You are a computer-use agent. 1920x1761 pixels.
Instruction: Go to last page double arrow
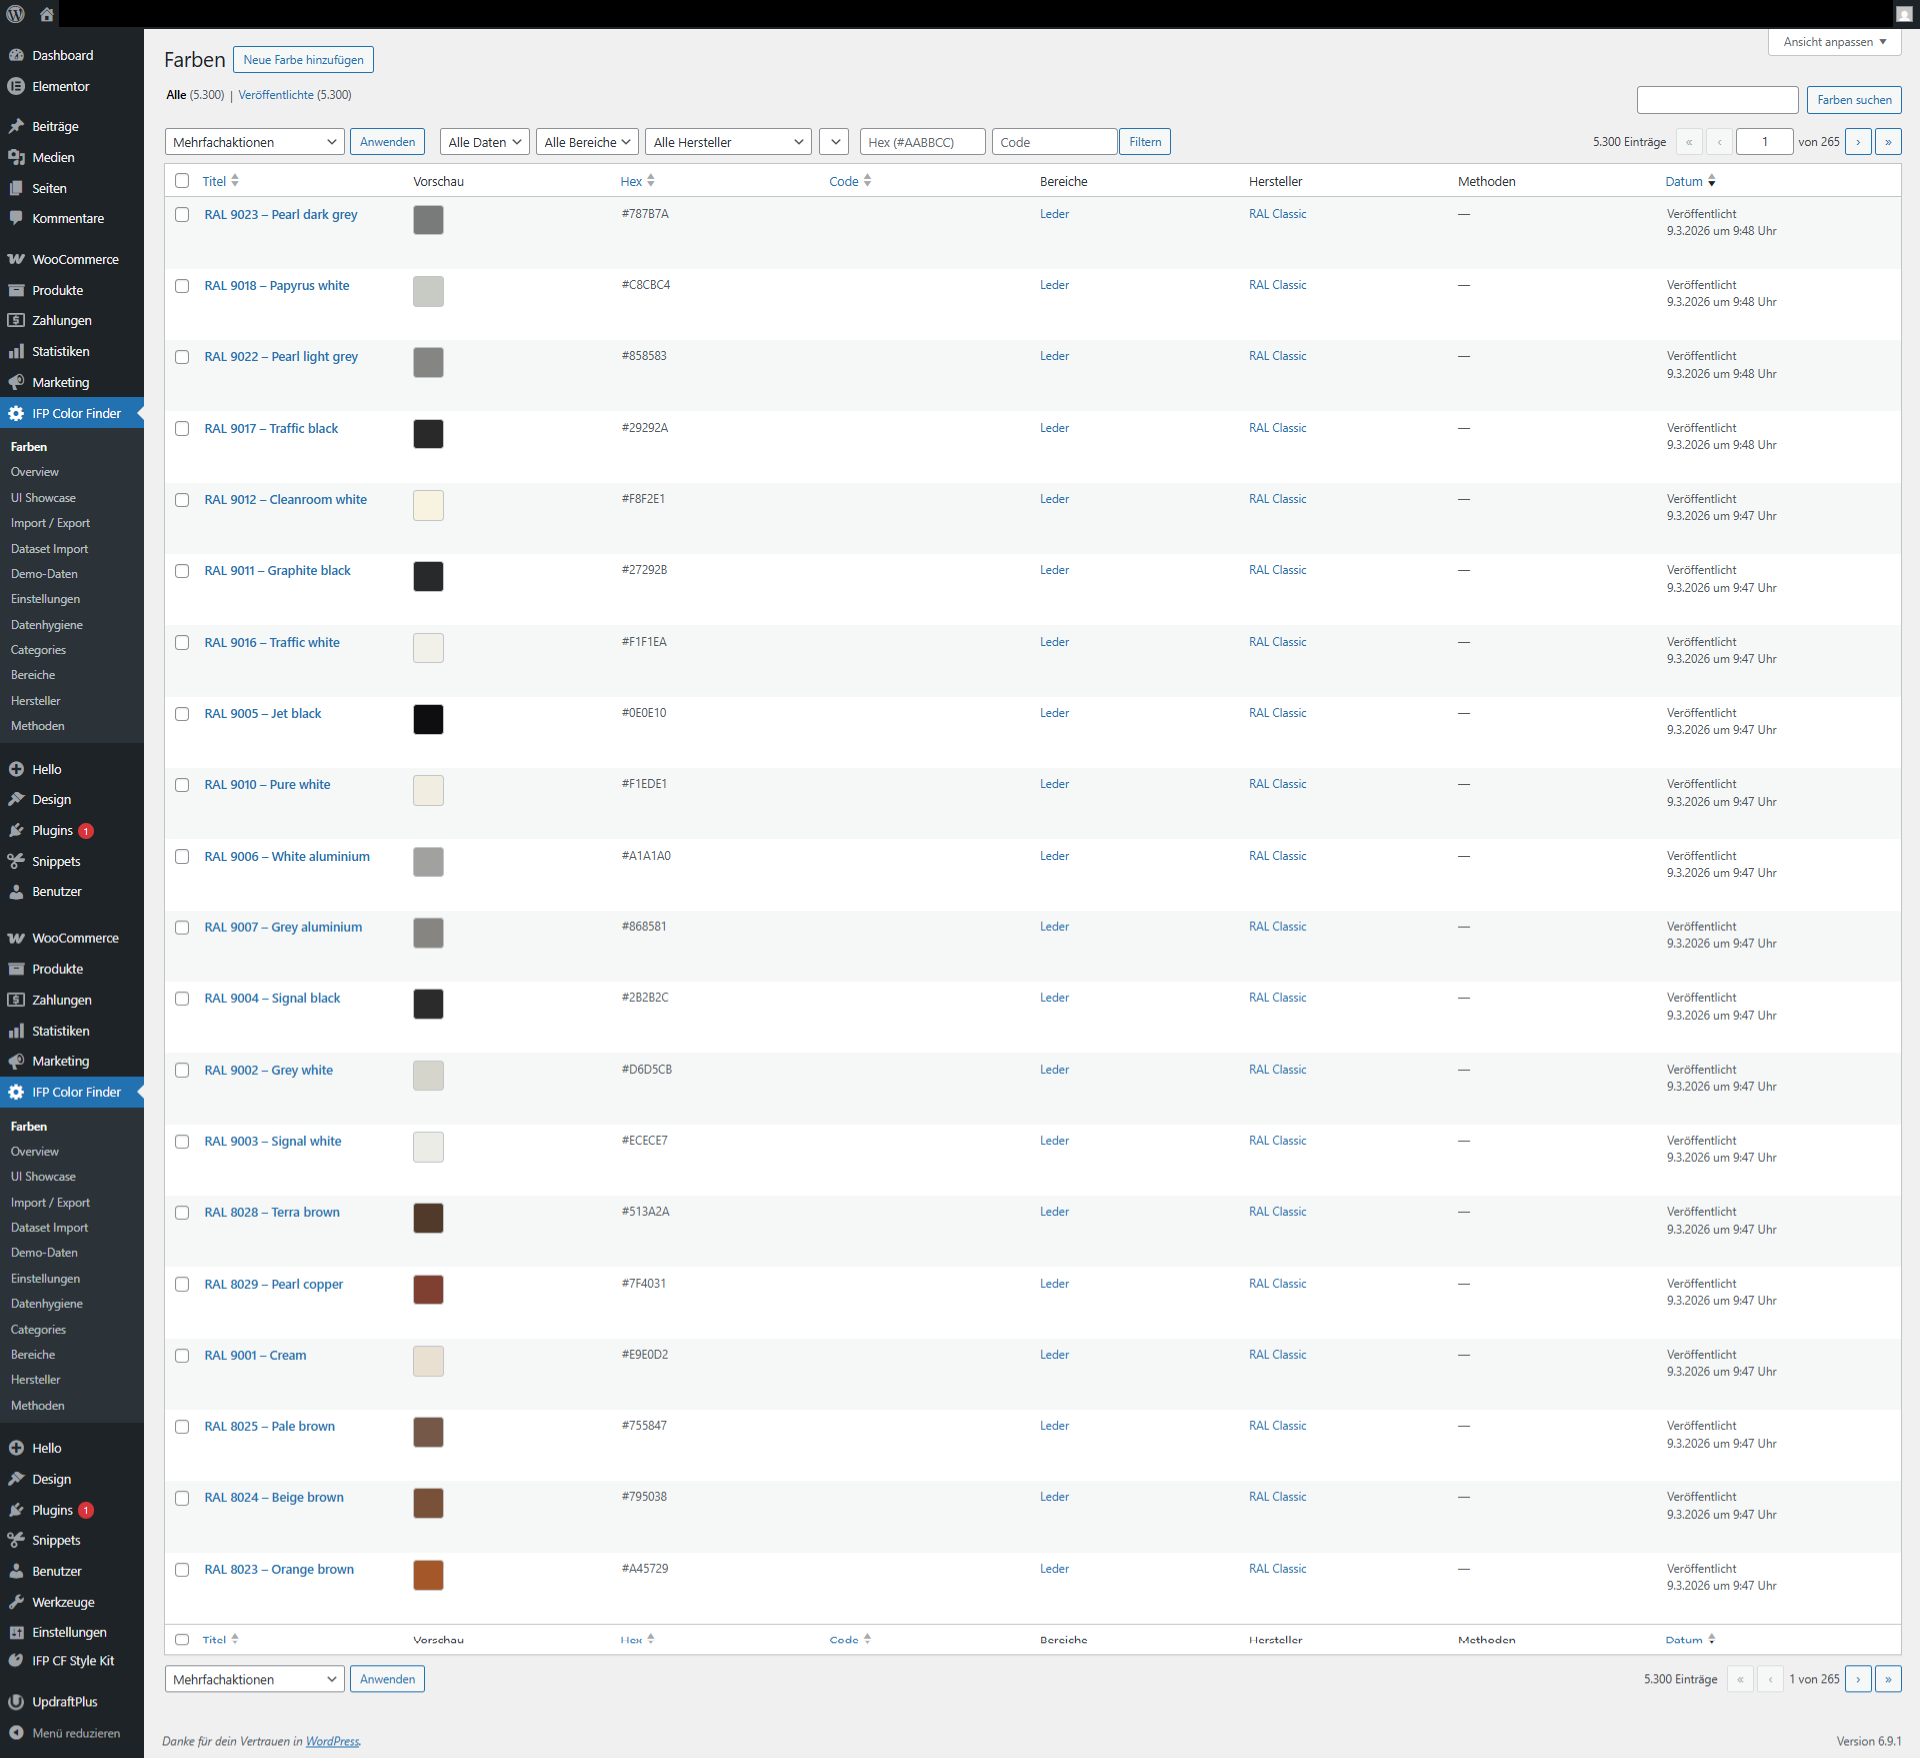tap(1887, 142)
